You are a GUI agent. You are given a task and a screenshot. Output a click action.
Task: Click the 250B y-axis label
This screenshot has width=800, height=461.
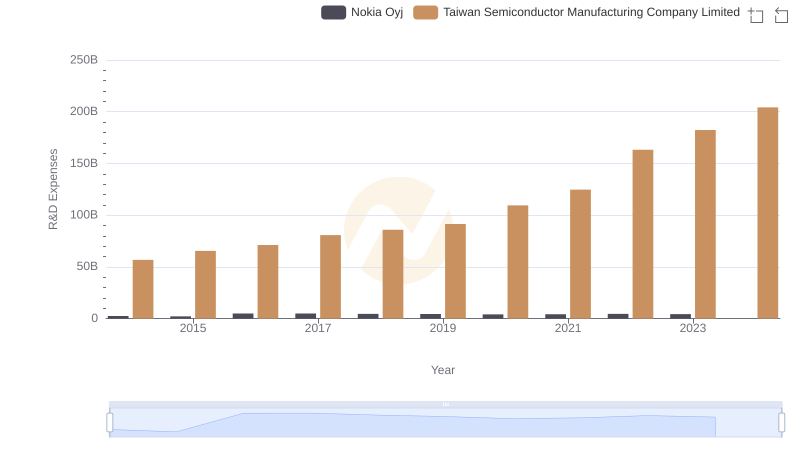coord(84,60)
